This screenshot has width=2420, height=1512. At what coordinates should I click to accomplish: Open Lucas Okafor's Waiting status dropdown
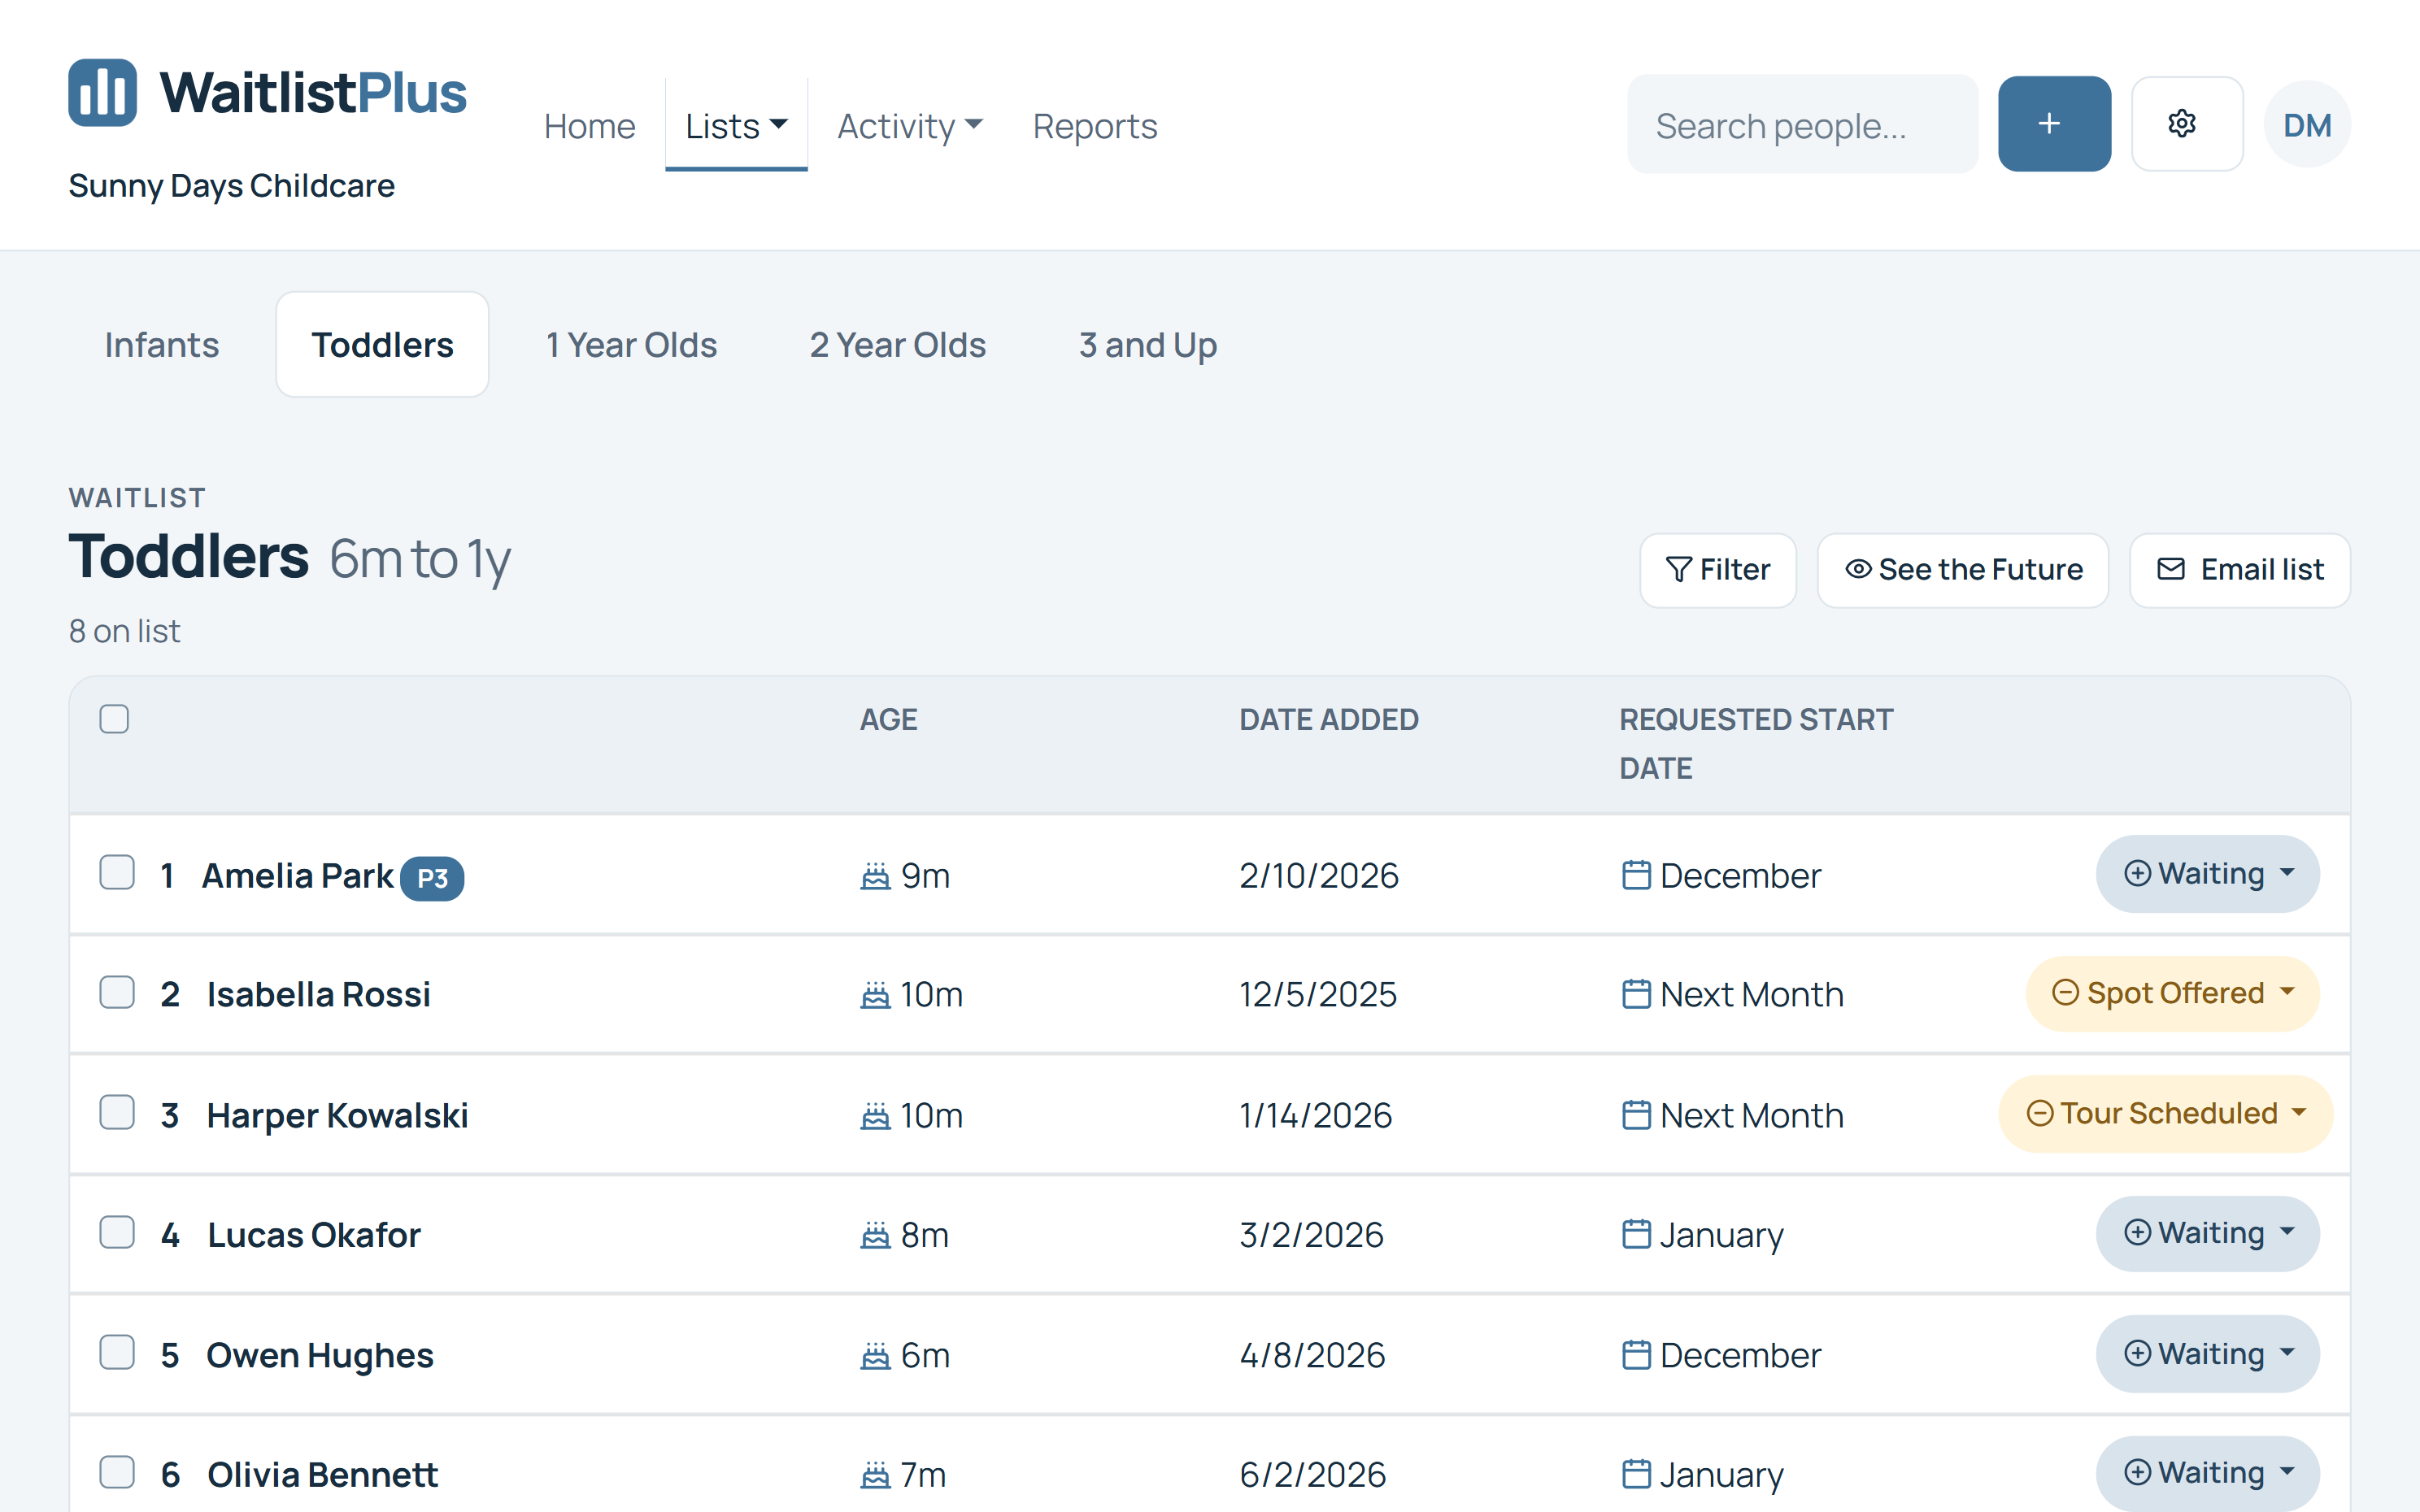[x=2207, y=1233]
